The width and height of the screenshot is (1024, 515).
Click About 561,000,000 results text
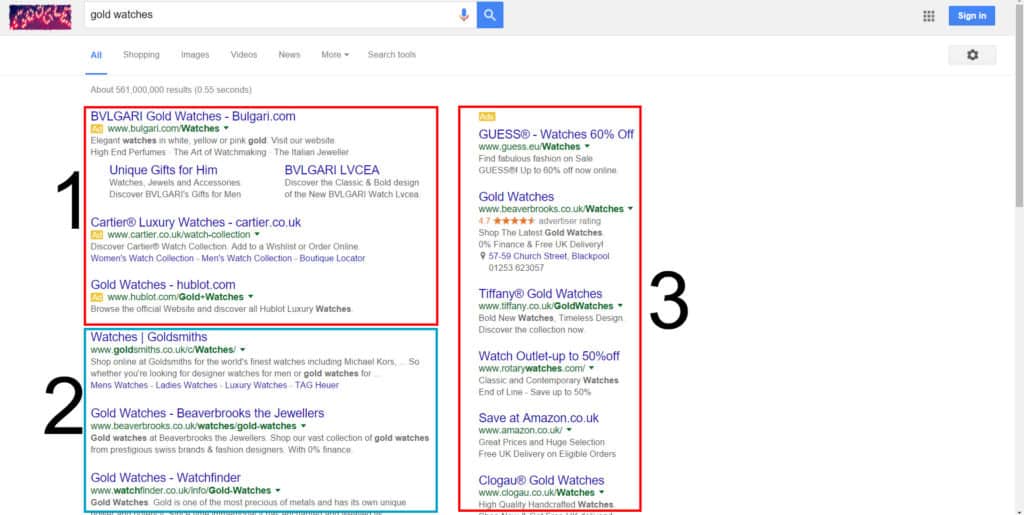(171, 90)
